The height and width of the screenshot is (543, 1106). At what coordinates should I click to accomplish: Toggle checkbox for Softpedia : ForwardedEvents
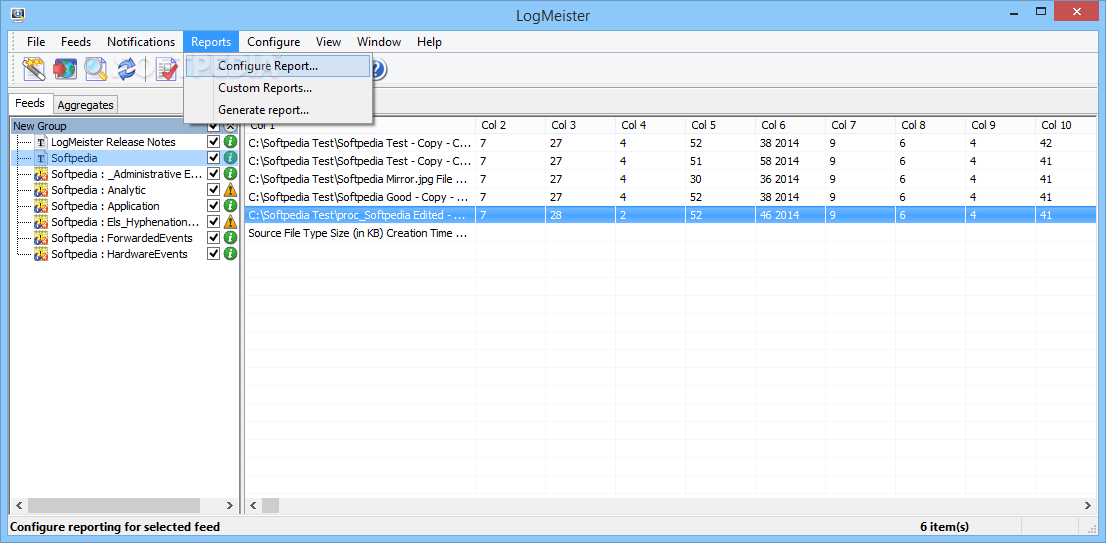click(214, 238)
